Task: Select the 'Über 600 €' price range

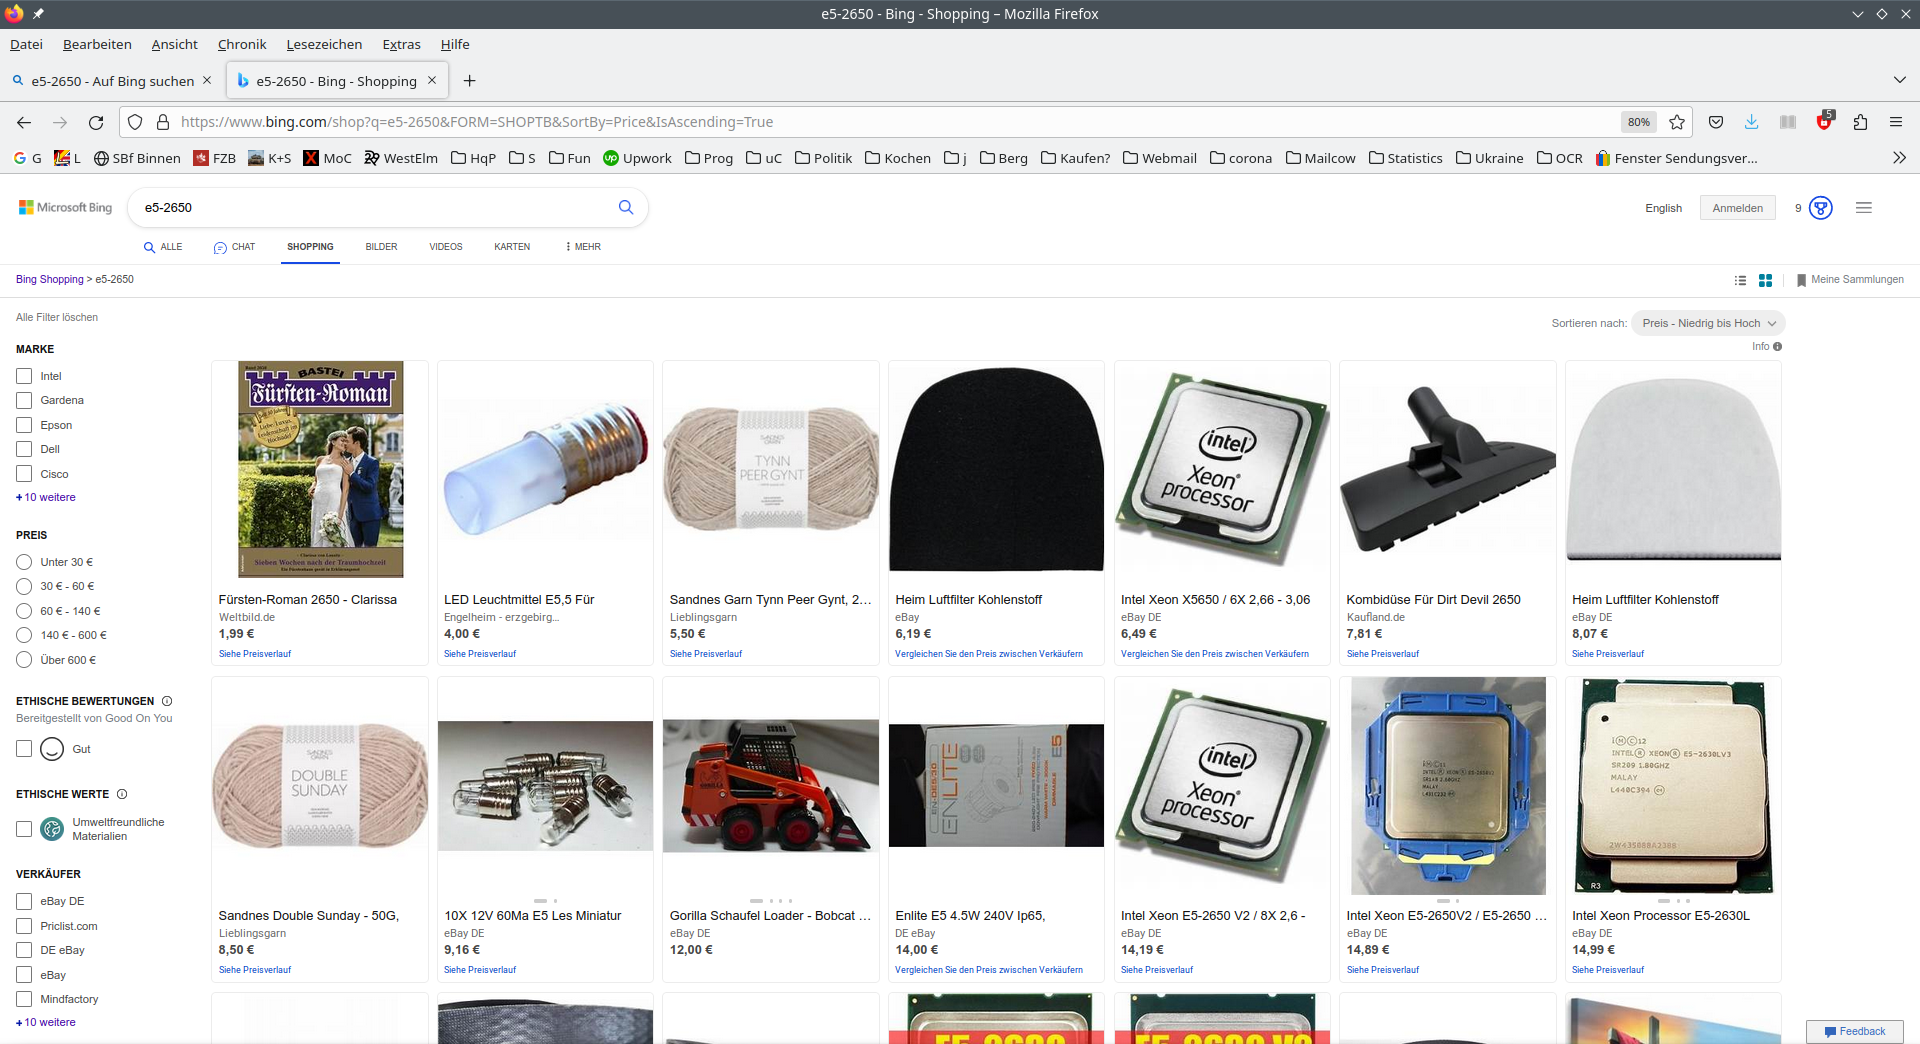Action: 24,660
